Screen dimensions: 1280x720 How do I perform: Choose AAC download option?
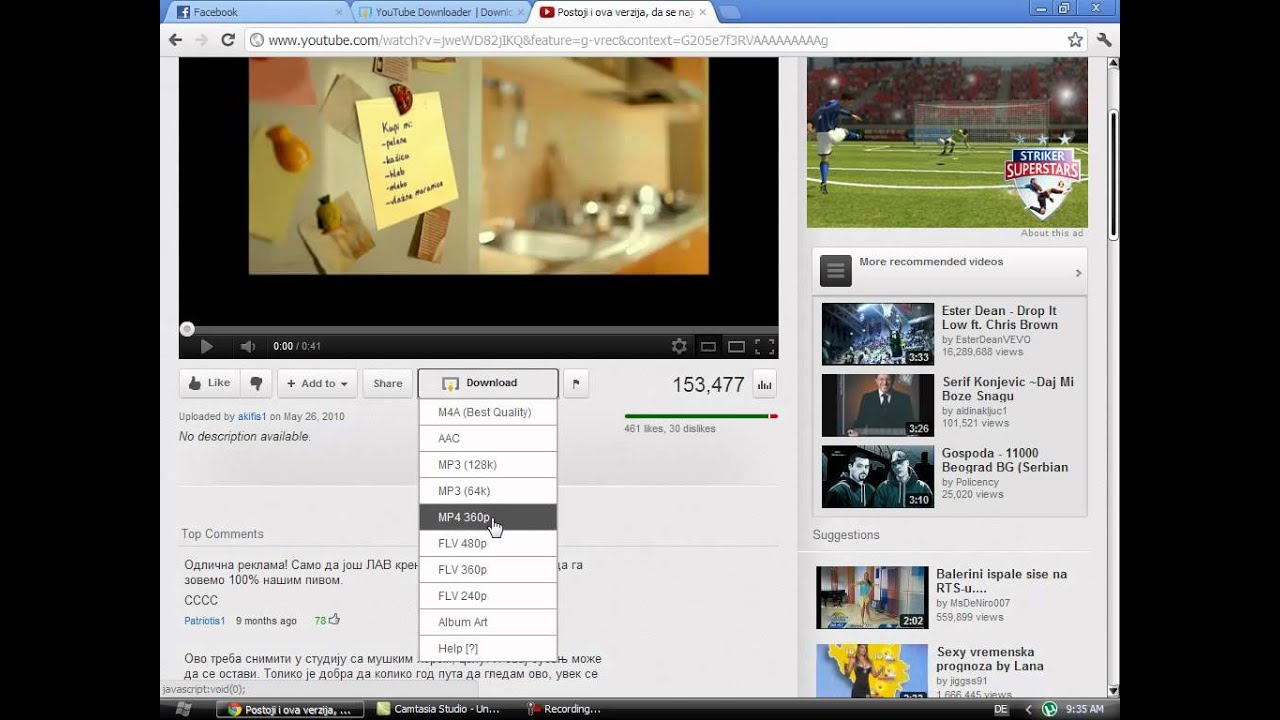(488, 438)
